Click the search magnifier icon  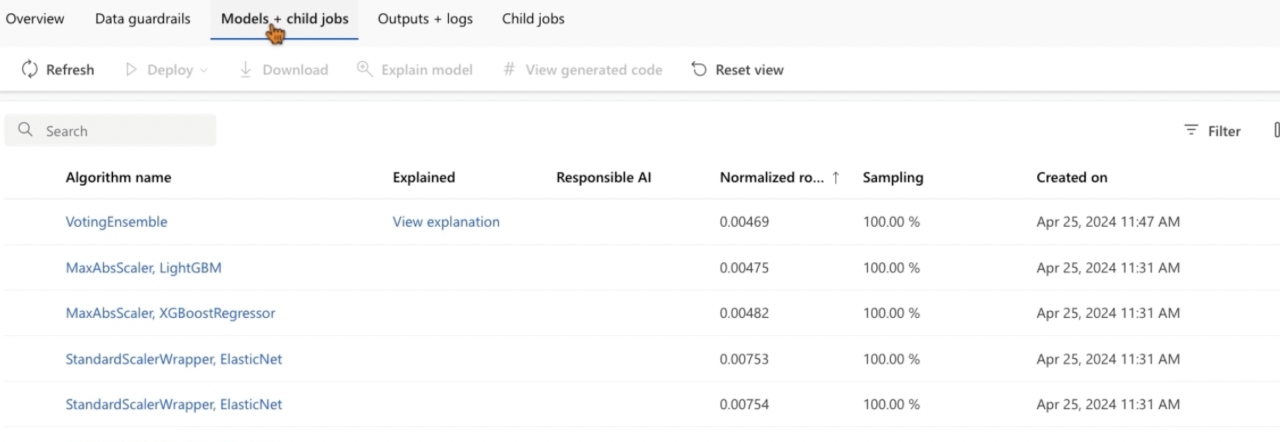coord(26,131)
